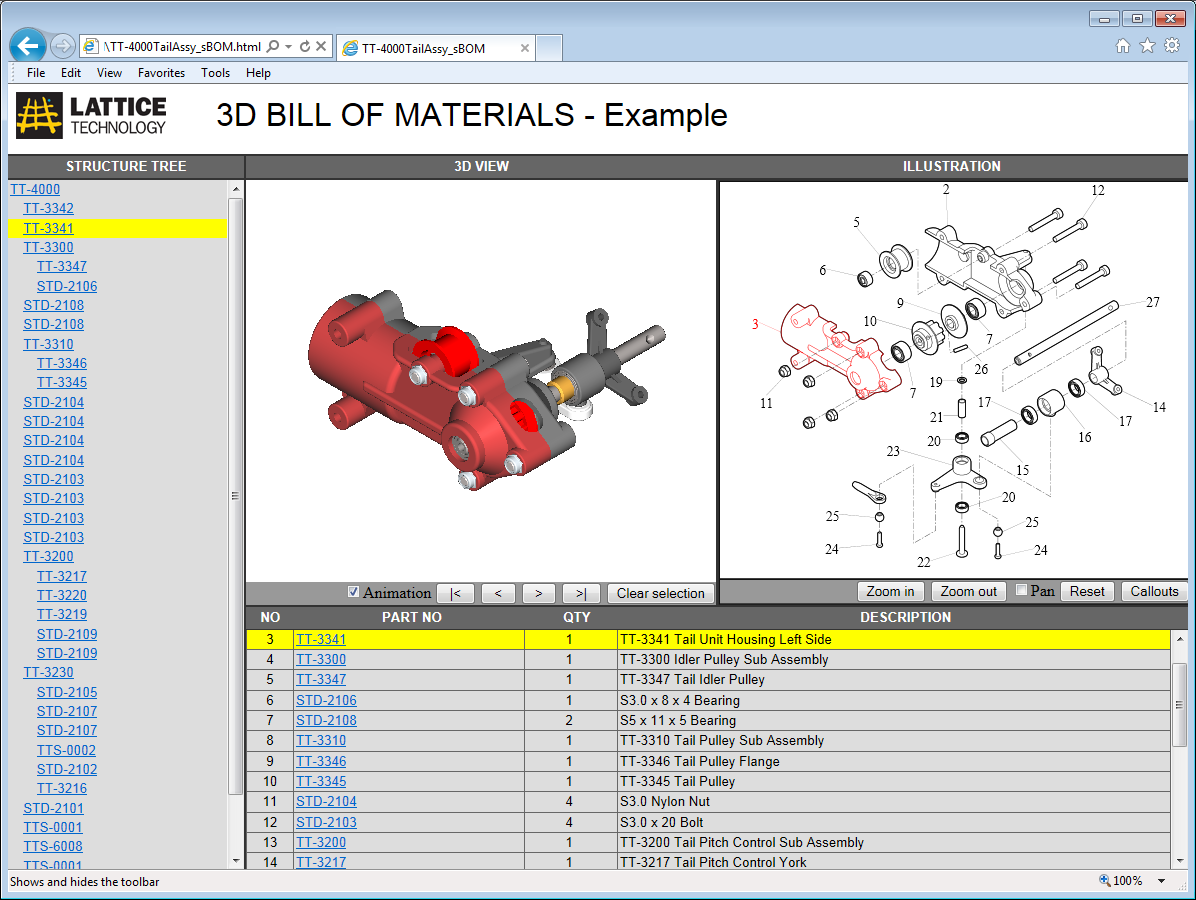
Task: Click the browser Forward arrow button
Action: tap(63, 47)
